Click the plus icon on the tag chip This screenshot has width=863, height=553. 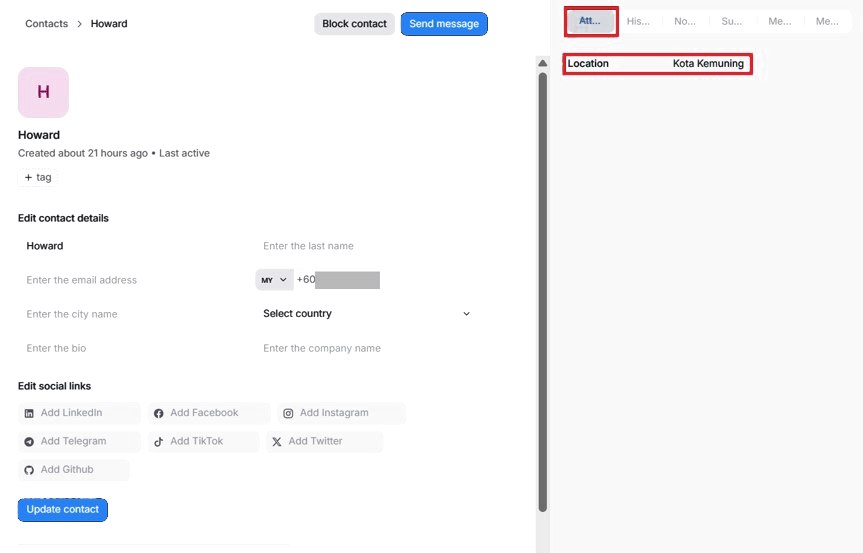28,177
